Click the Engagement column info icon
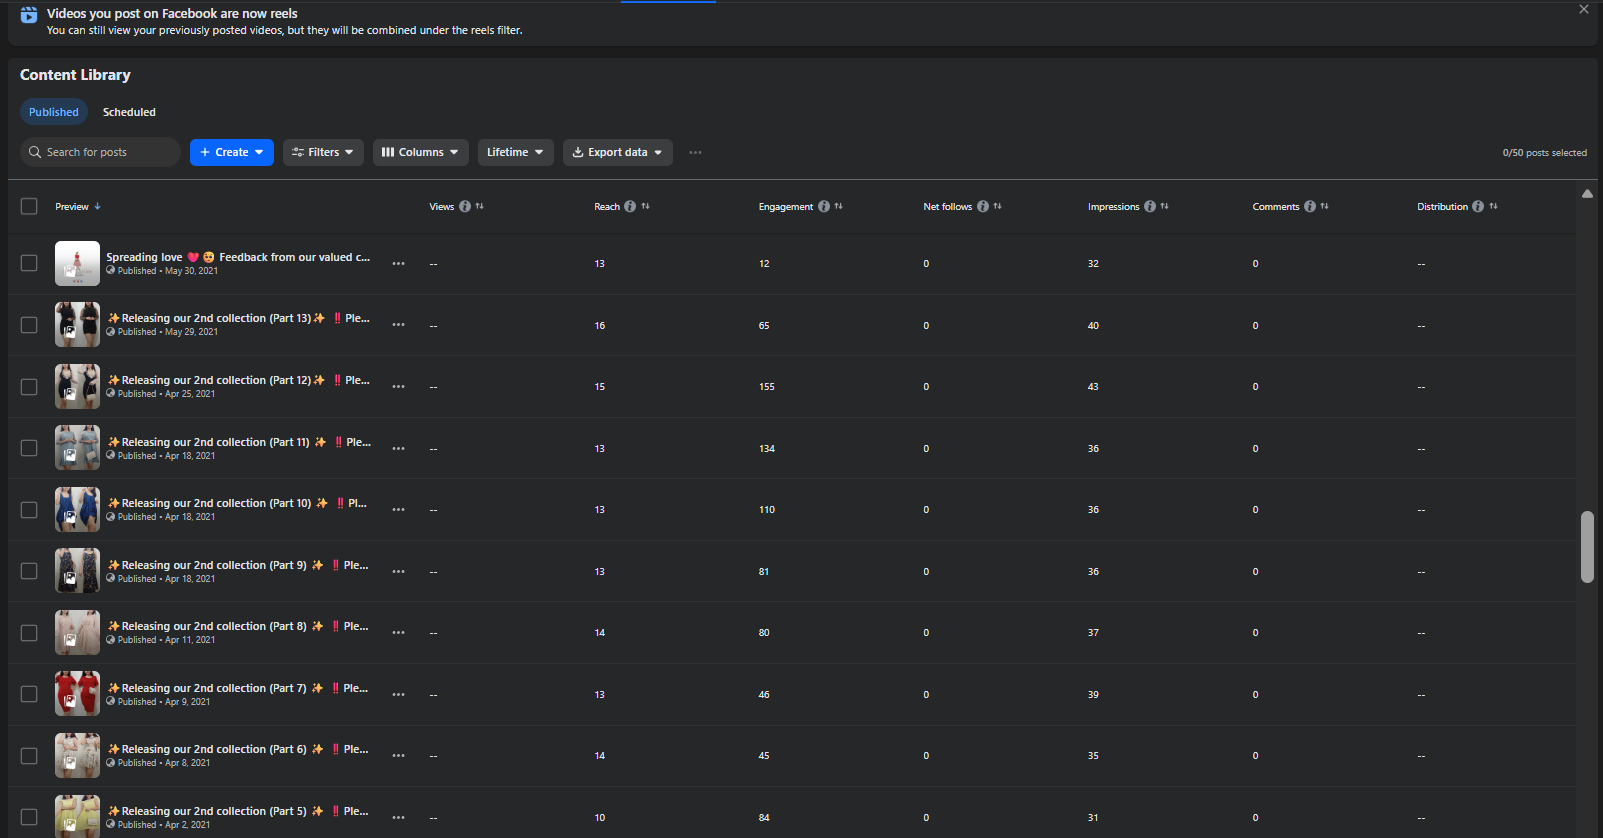This screenshot has height=838, width=1603. [824, 207]
